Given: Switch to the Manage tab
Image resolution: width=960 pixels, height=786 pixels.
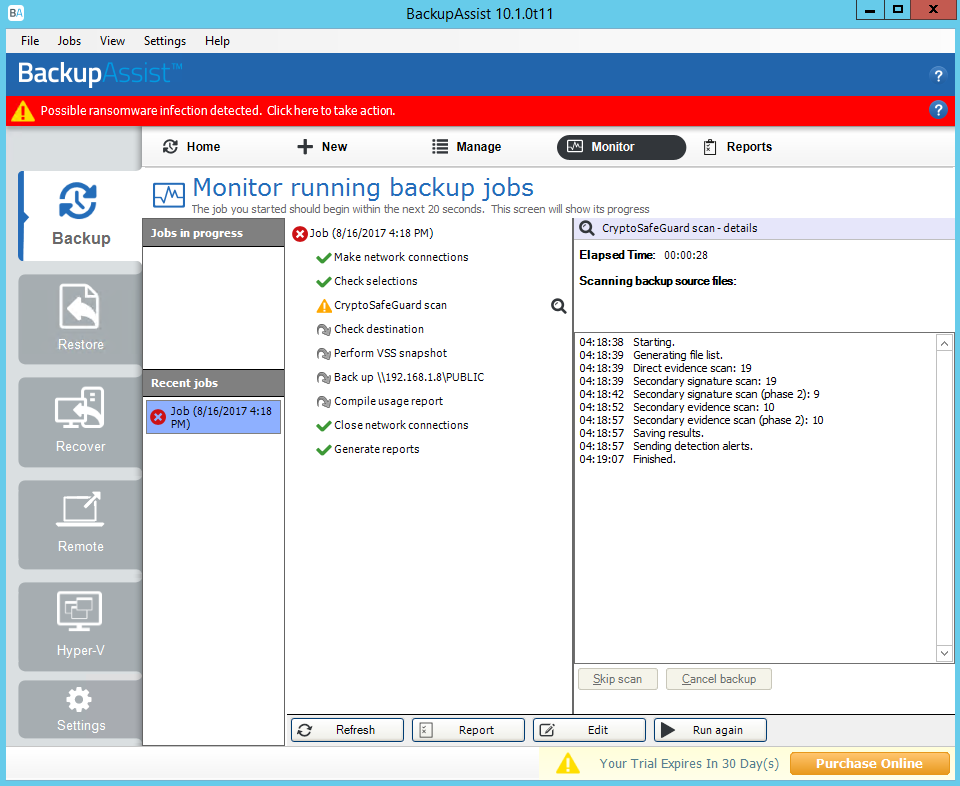Looking at the screenshot, I should point(467,147).
